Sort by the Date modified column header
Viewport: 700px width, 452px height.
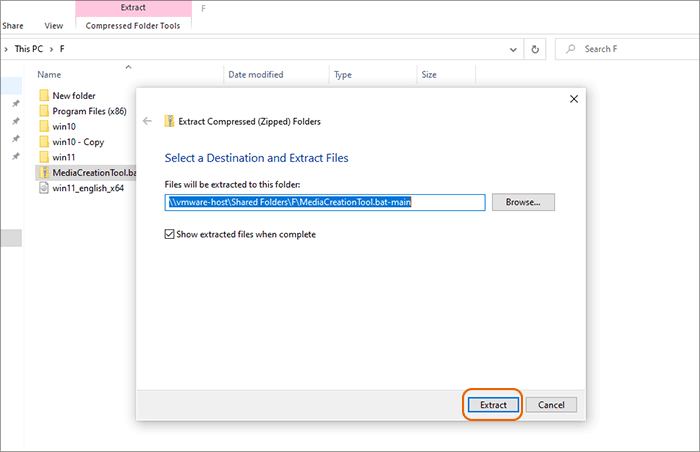click(256, 75)
